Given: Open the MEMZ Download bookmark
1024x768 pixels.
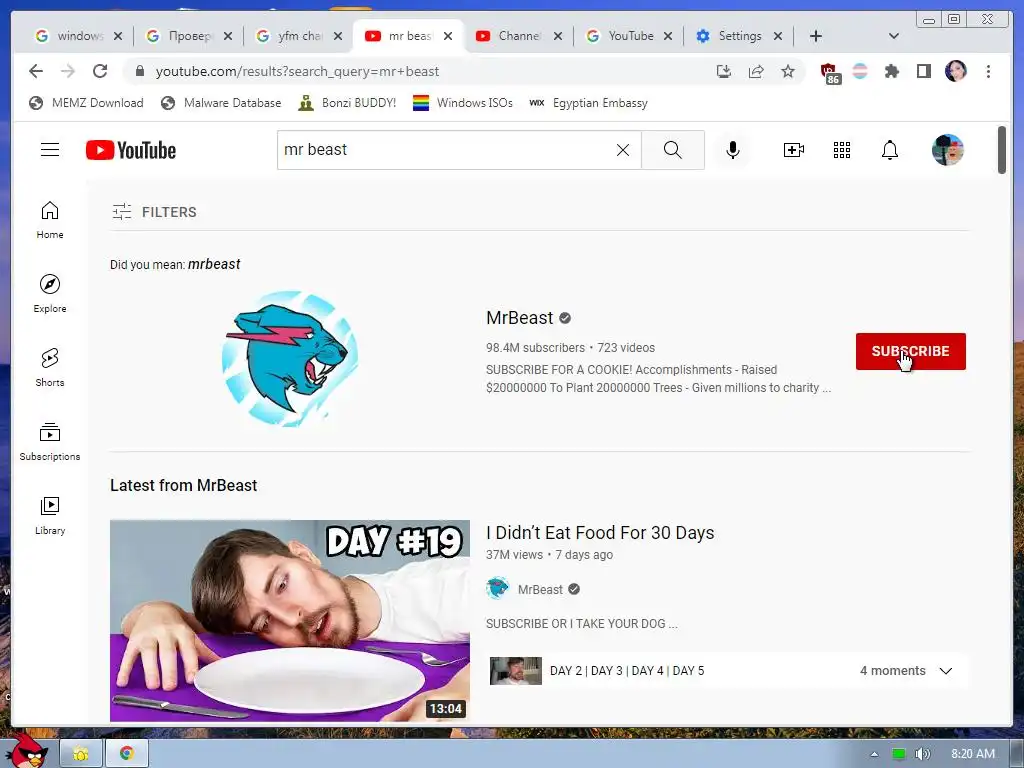Looking at the screenshot, I should (86, 103).
